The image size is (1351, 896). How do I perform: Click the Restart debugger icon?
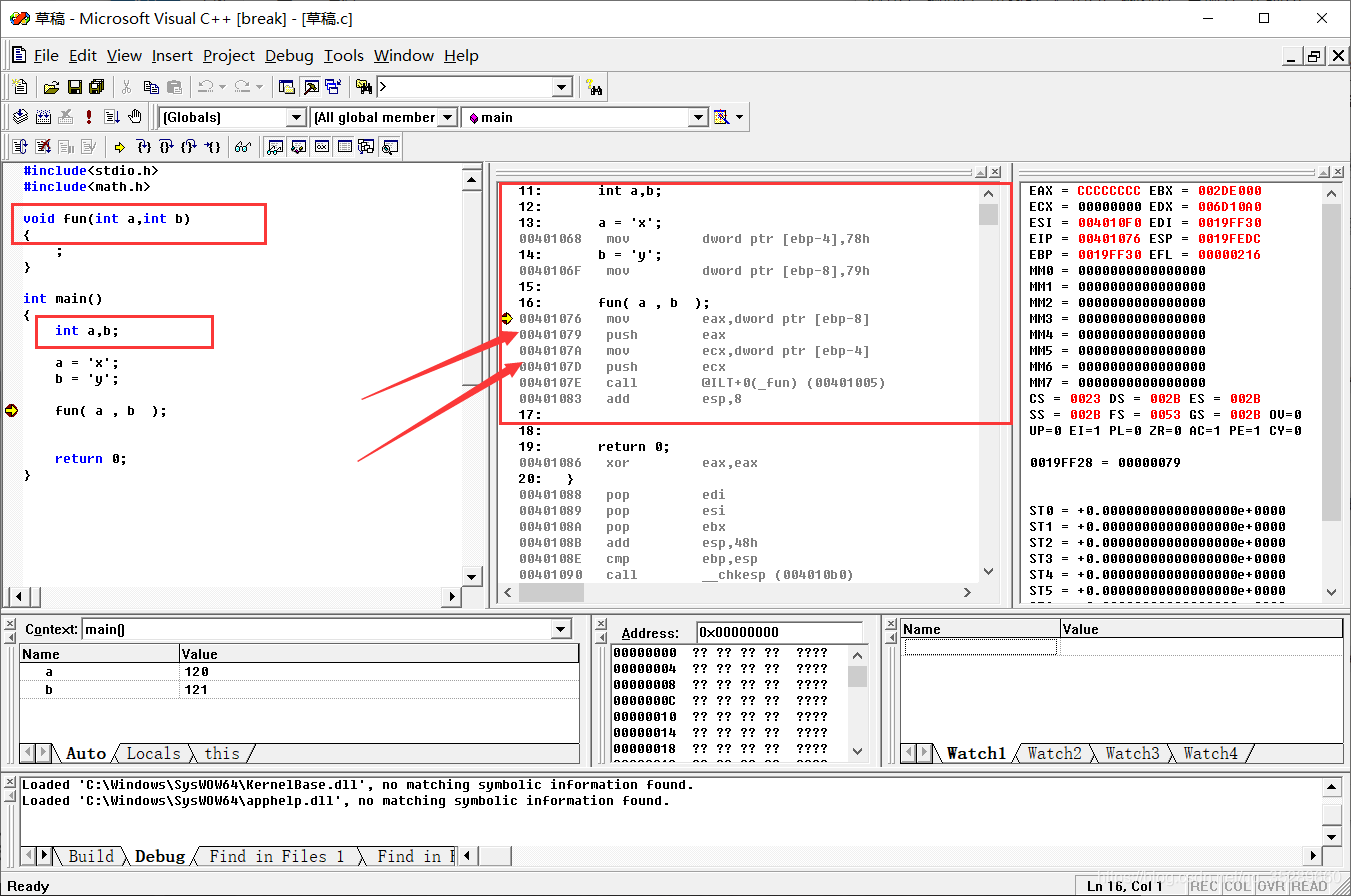[20, 147]
